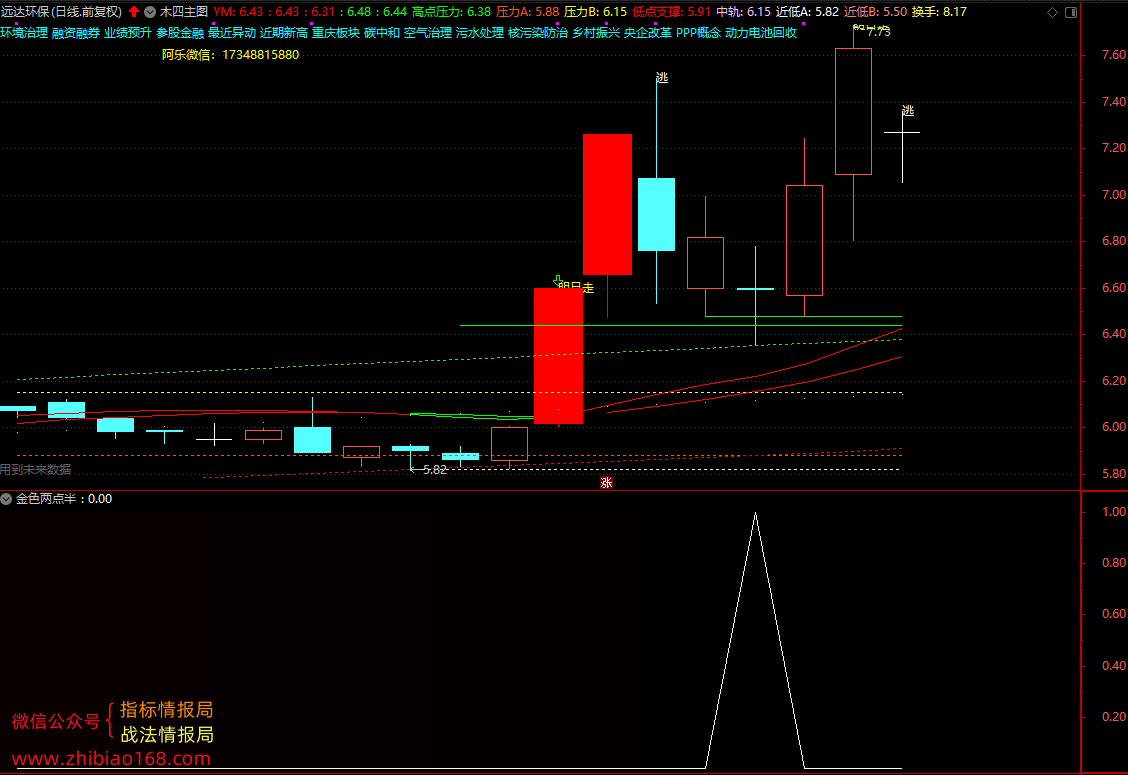
Task: Select the PPP概念 tag
Action: click(x=698, y=33)
